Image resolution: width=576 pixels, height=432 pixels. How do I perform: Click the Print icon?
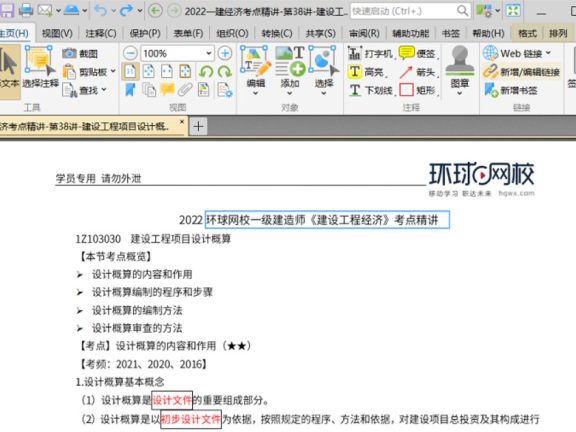26,10
